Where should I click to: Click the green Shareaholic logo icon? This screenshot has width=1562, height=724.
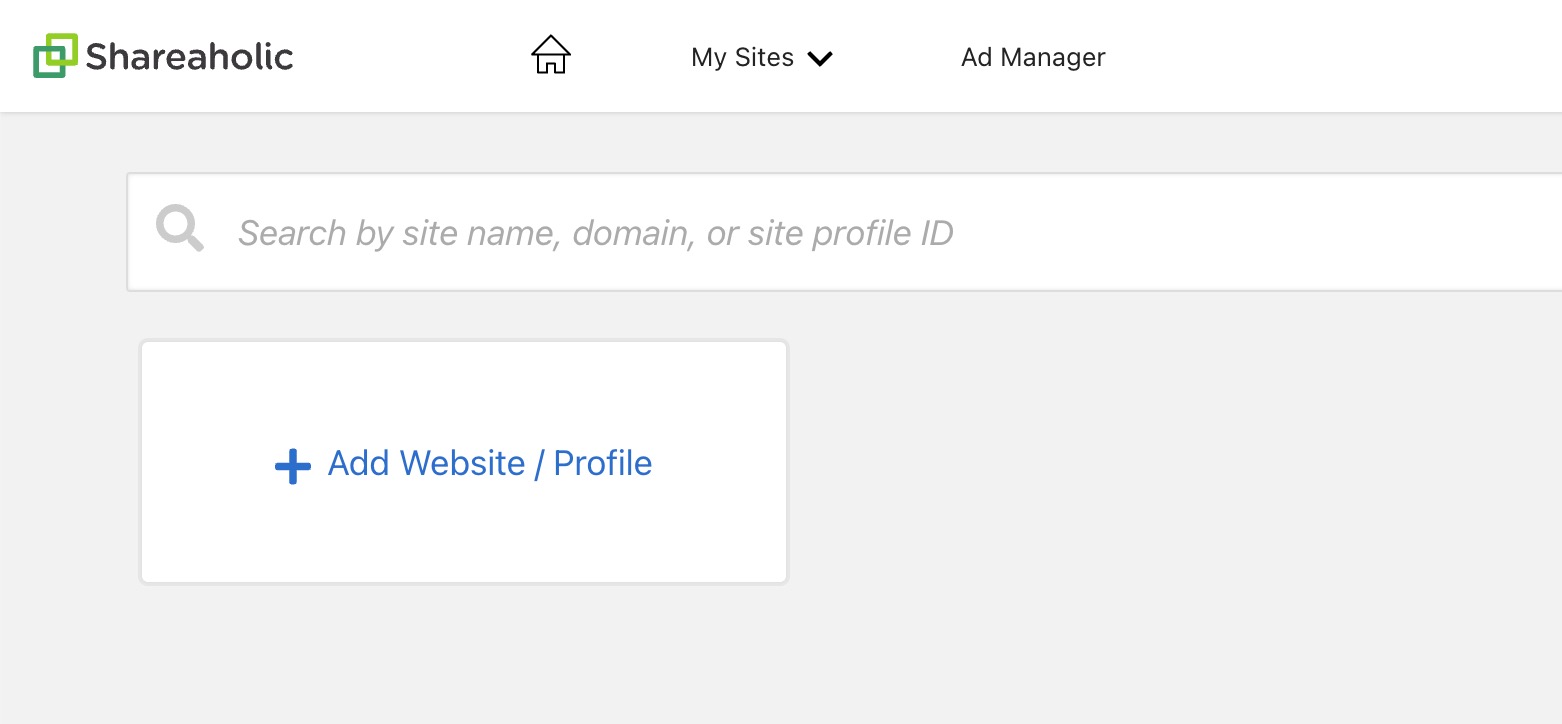[x=55, y=56]
